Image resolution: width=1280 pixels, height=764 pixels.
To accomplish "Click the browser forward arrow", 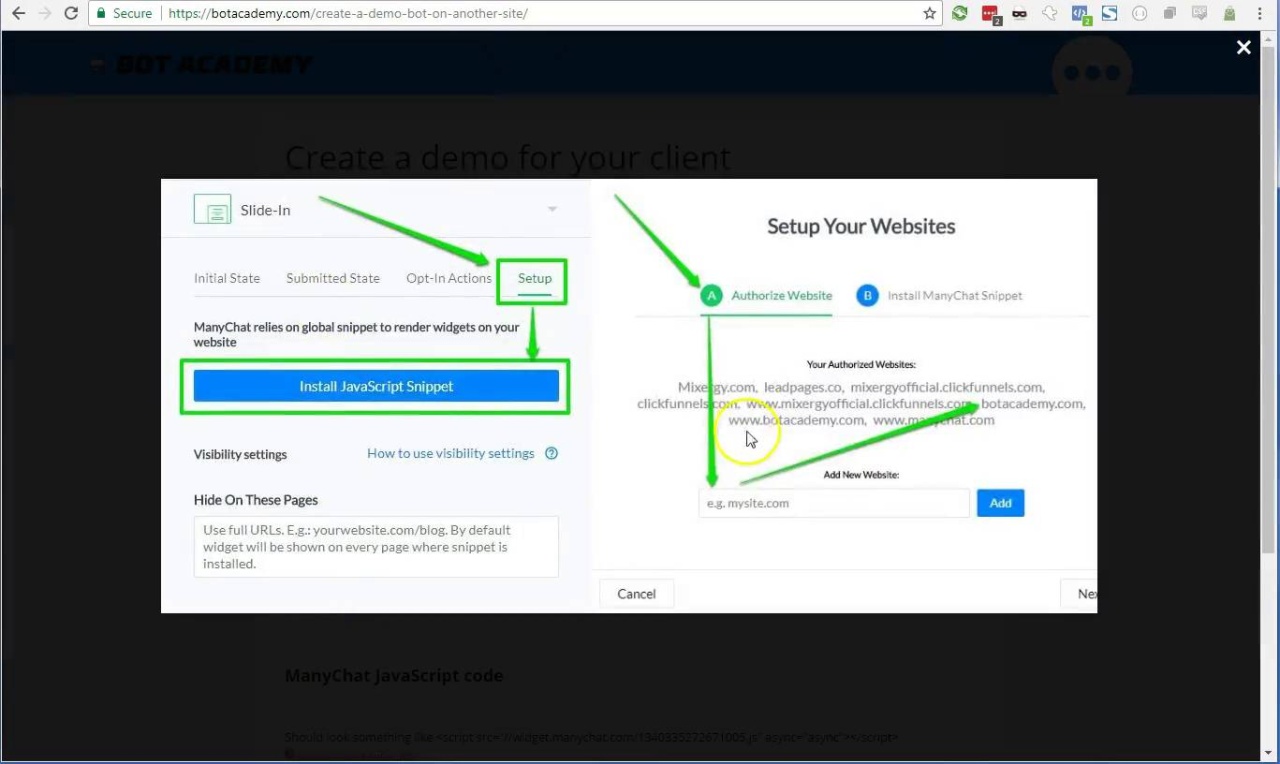I will 44,14.
